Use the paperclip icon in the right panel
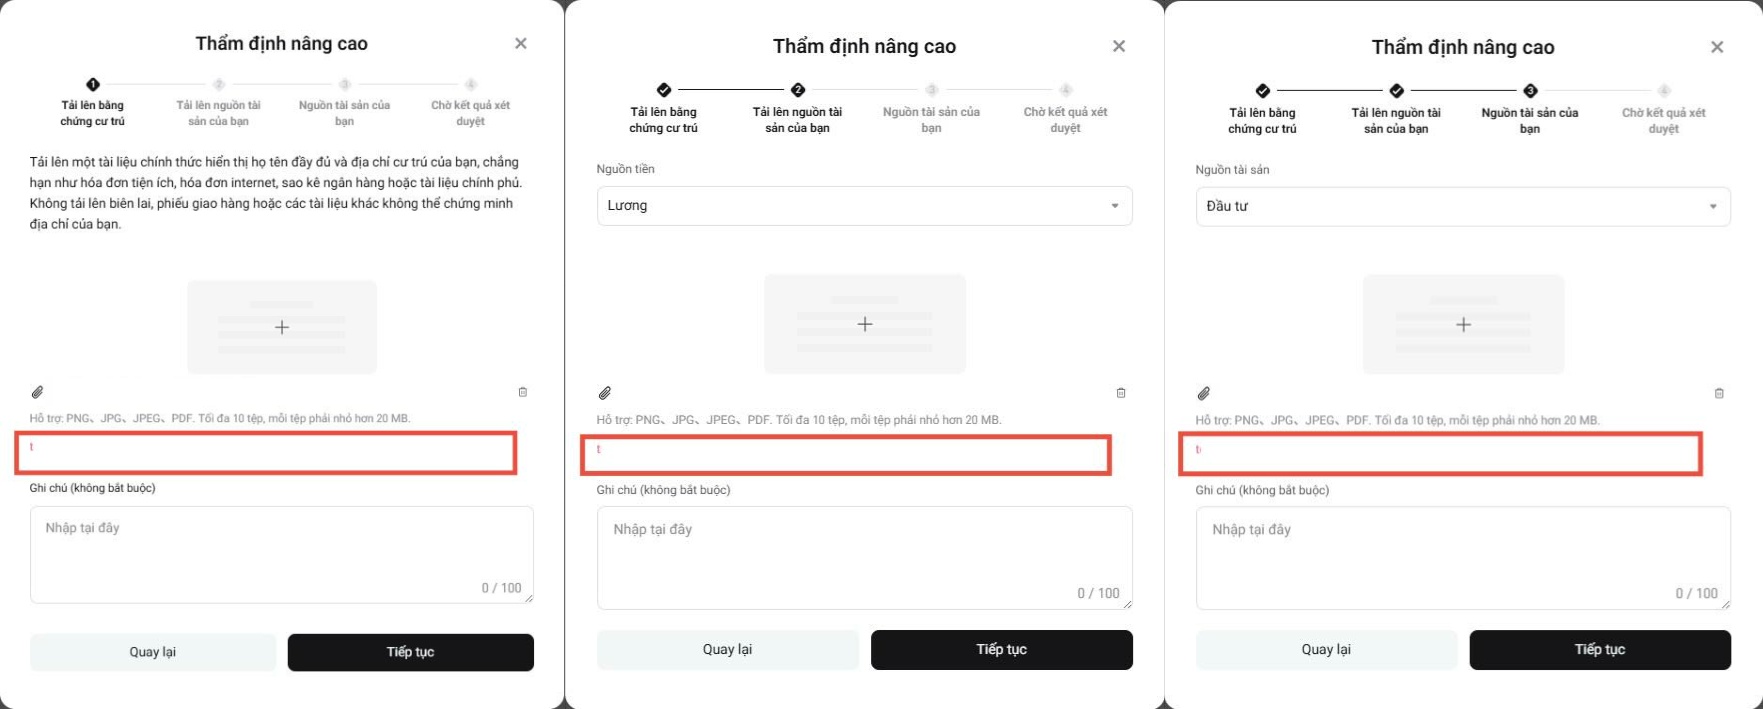The height and width of the screenshot is (709, 1763). (1201, 392)
